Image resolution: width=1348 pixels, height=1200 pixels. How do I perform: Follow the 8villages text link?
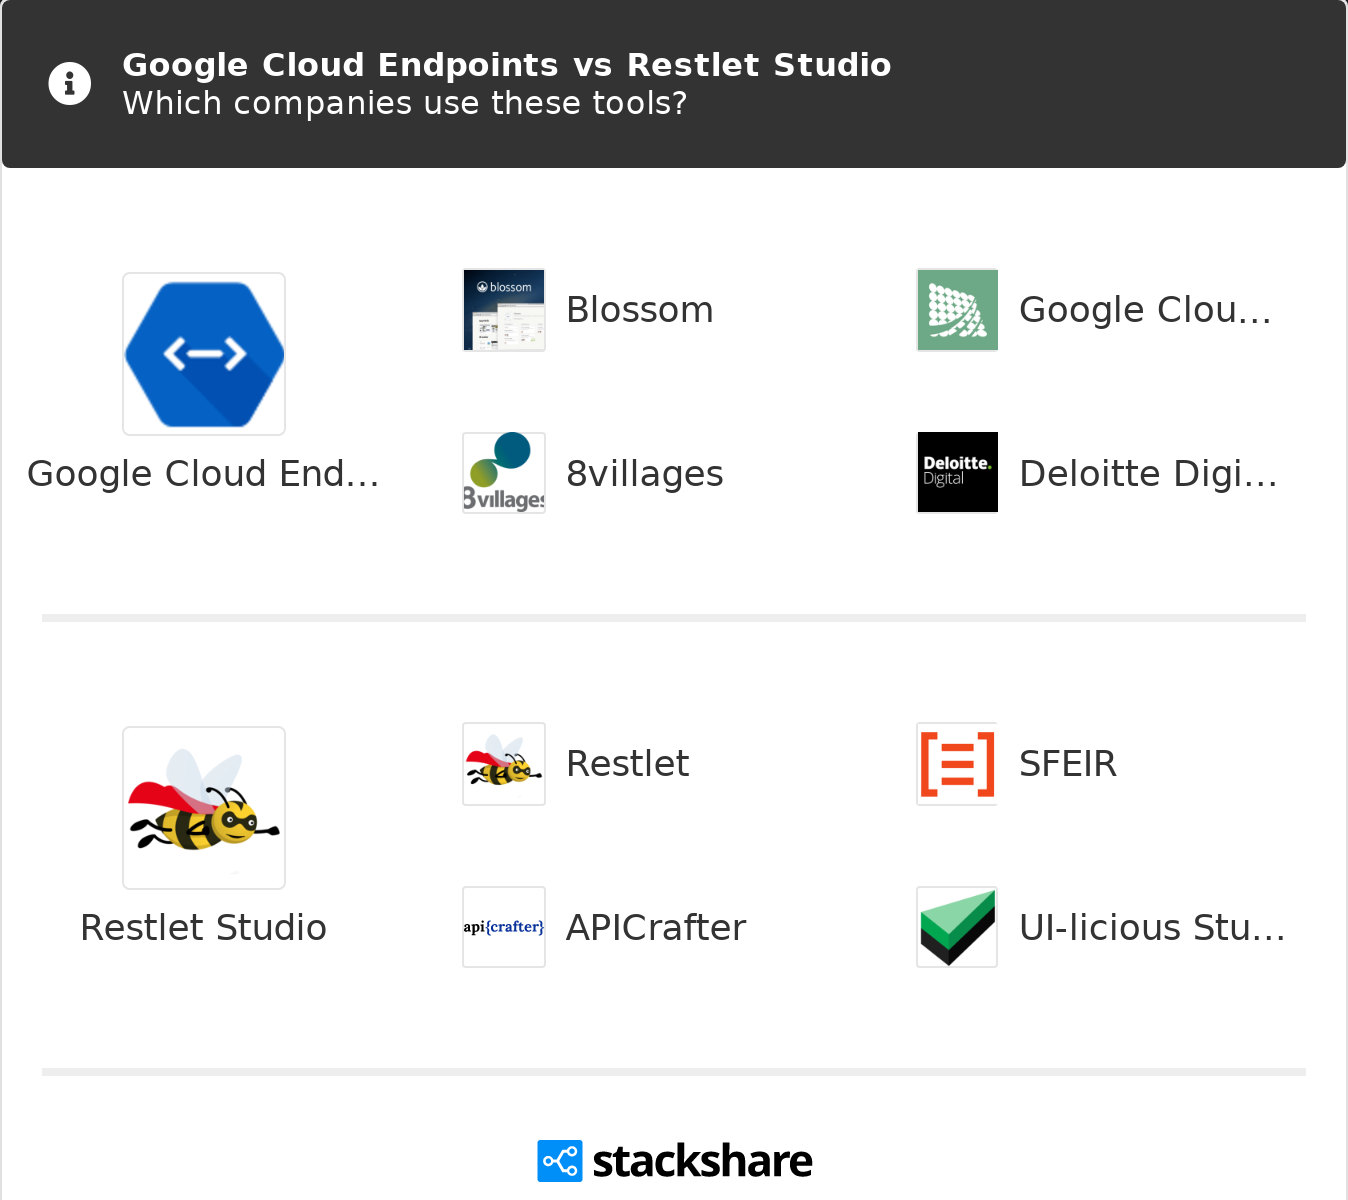[644, 474]
